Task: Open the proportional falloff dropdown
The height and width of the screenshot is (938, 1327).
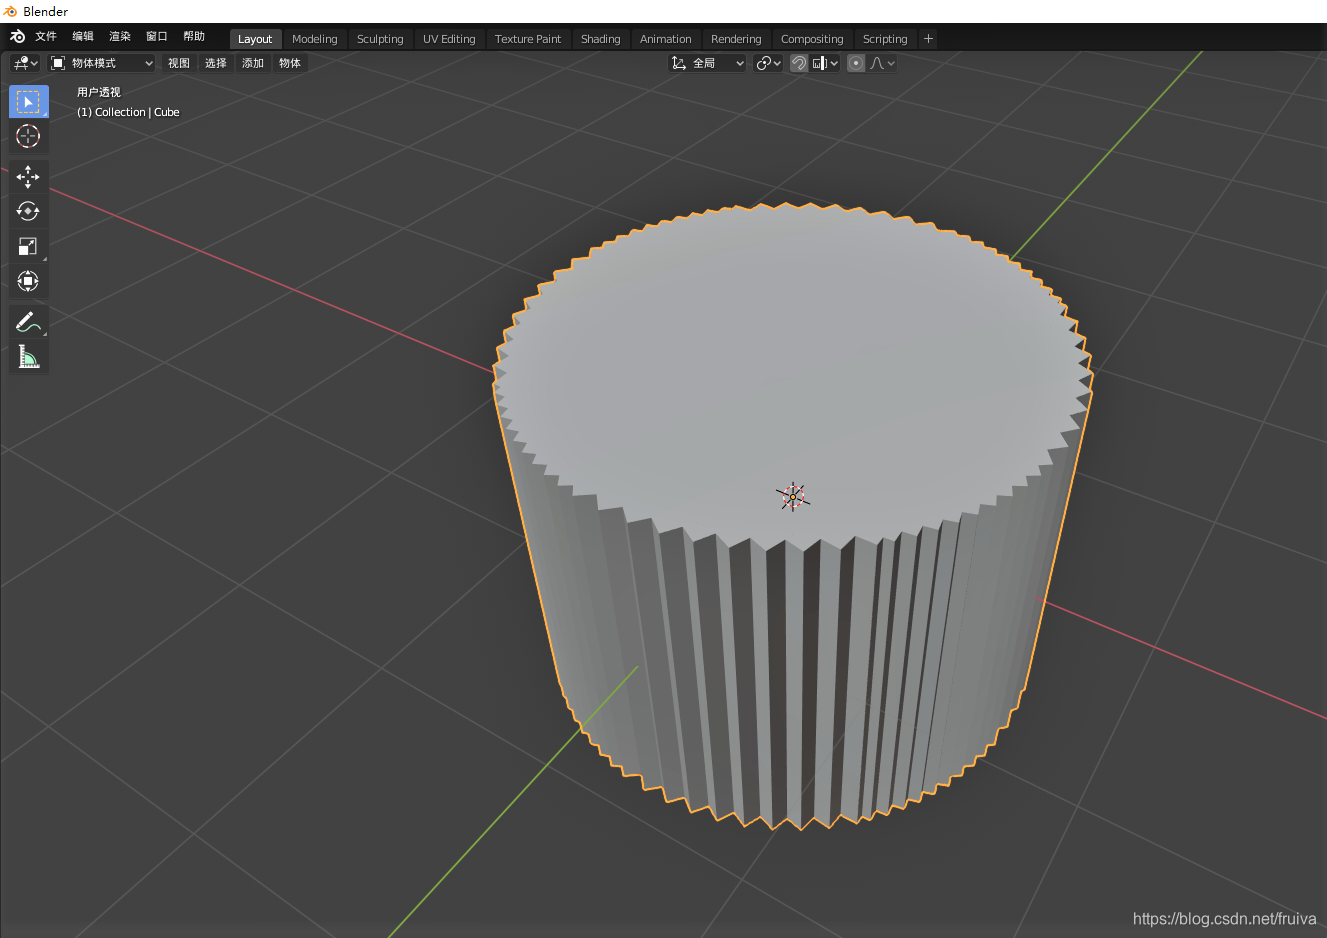Action: [x=882, y=63]
